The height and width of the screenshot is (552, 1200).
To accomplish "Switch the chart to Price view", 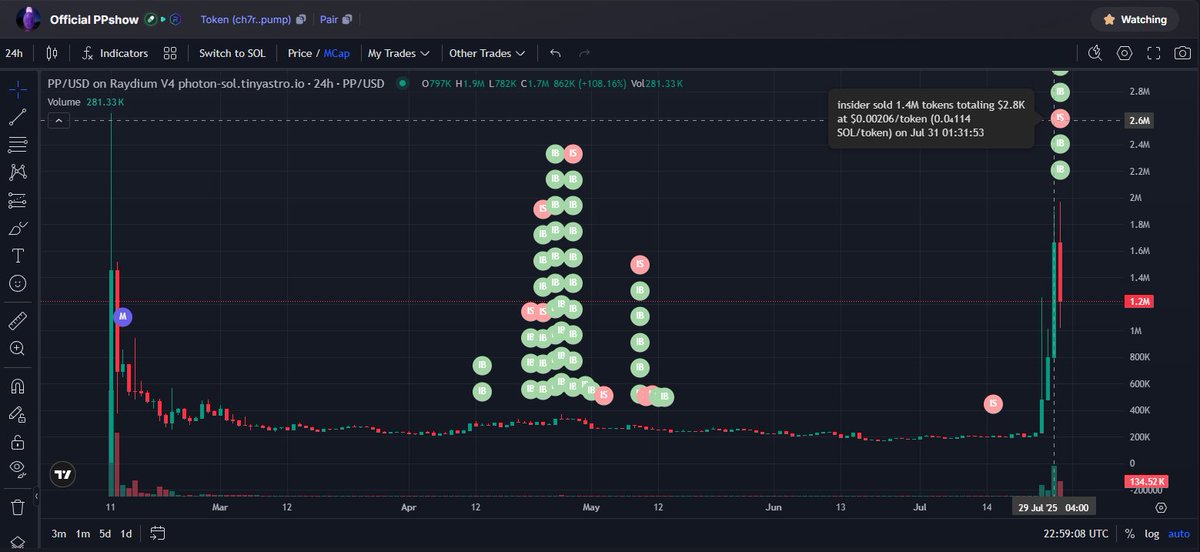I will tap(300, 53).
